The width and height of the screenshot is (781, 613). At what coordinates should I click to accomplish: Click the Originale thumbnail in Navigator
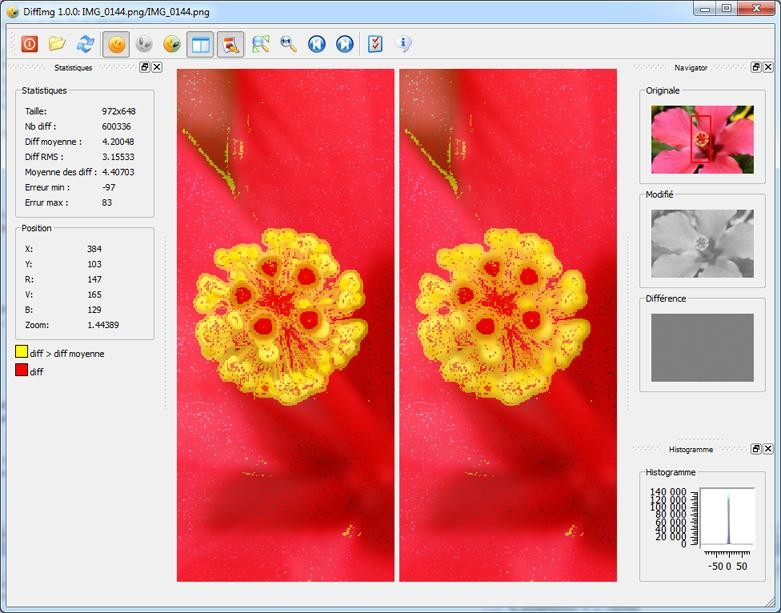point(702,139)
